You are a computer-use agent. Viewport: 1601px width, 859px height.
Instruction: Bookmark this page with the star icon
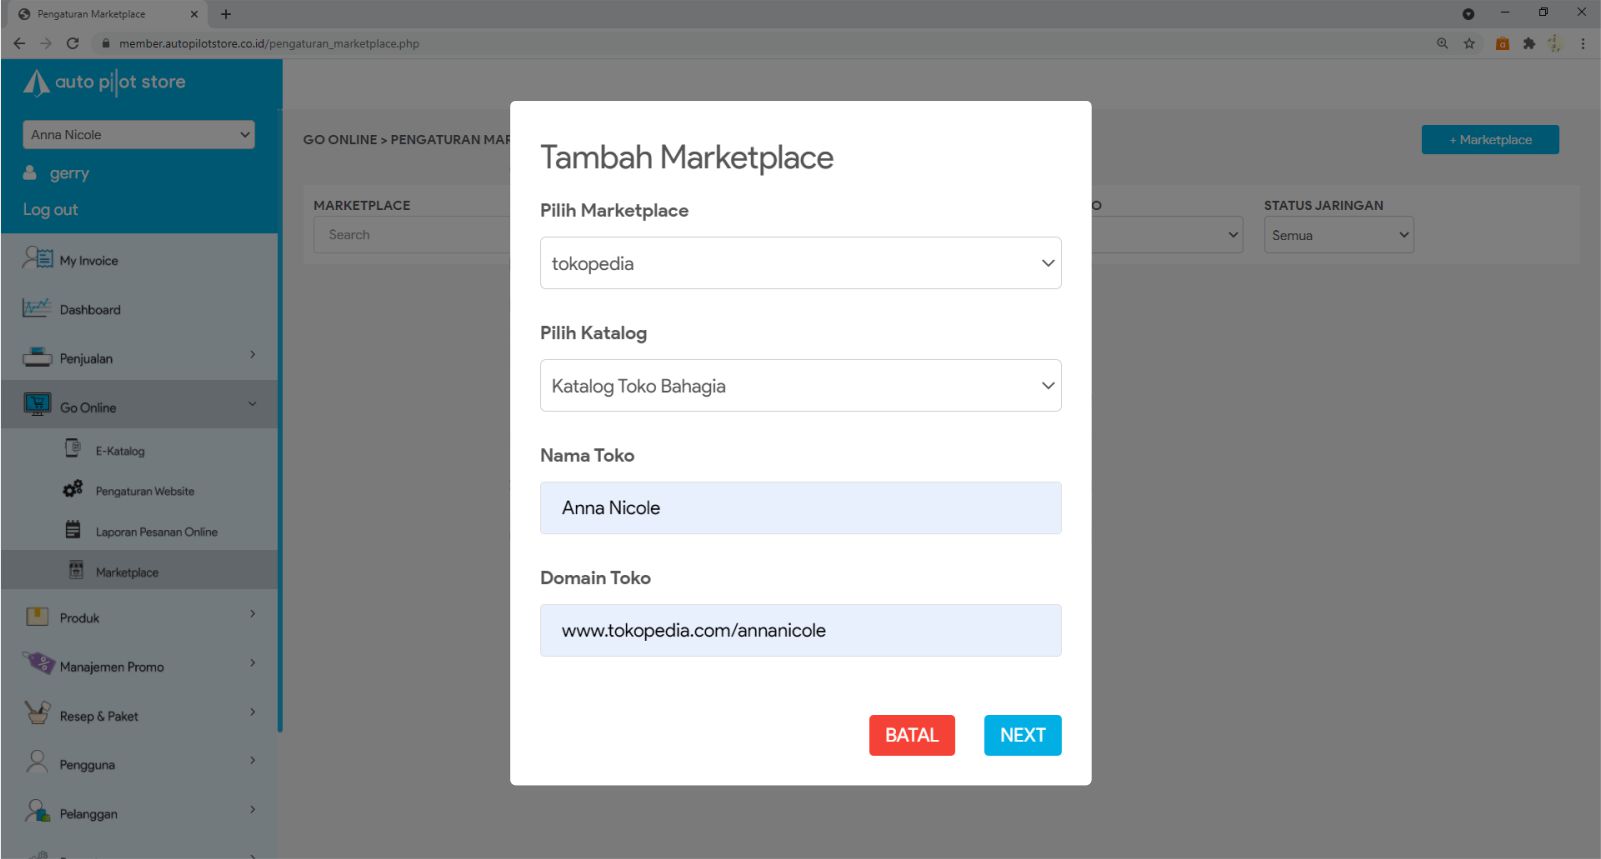coord(1469,43)
